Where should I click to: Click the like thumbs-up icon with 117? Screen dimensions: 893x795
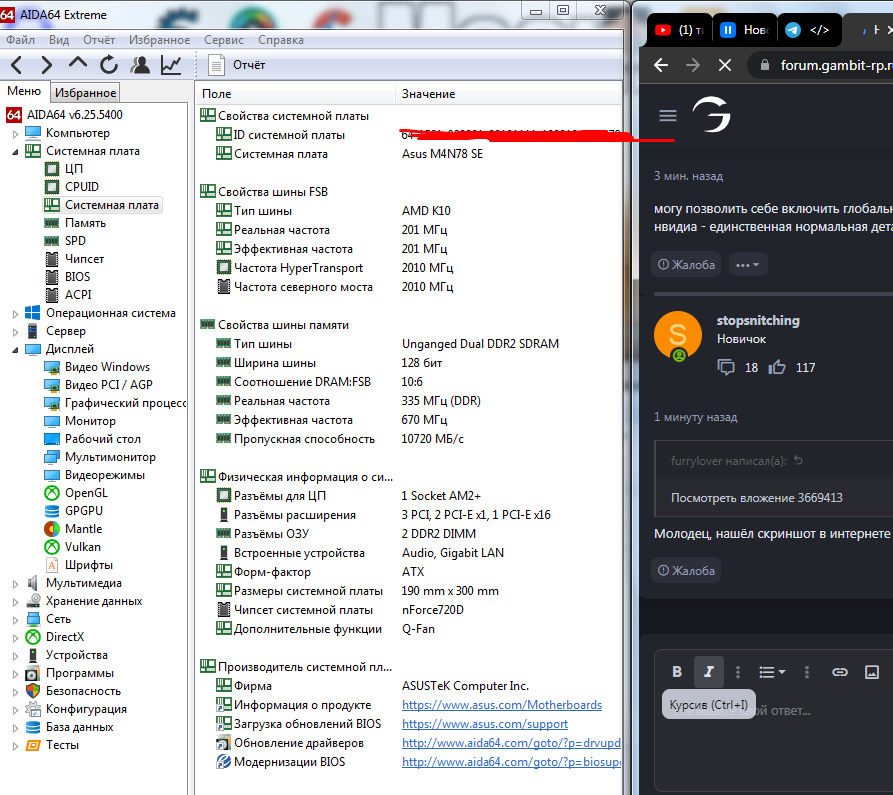coord(777,367)
